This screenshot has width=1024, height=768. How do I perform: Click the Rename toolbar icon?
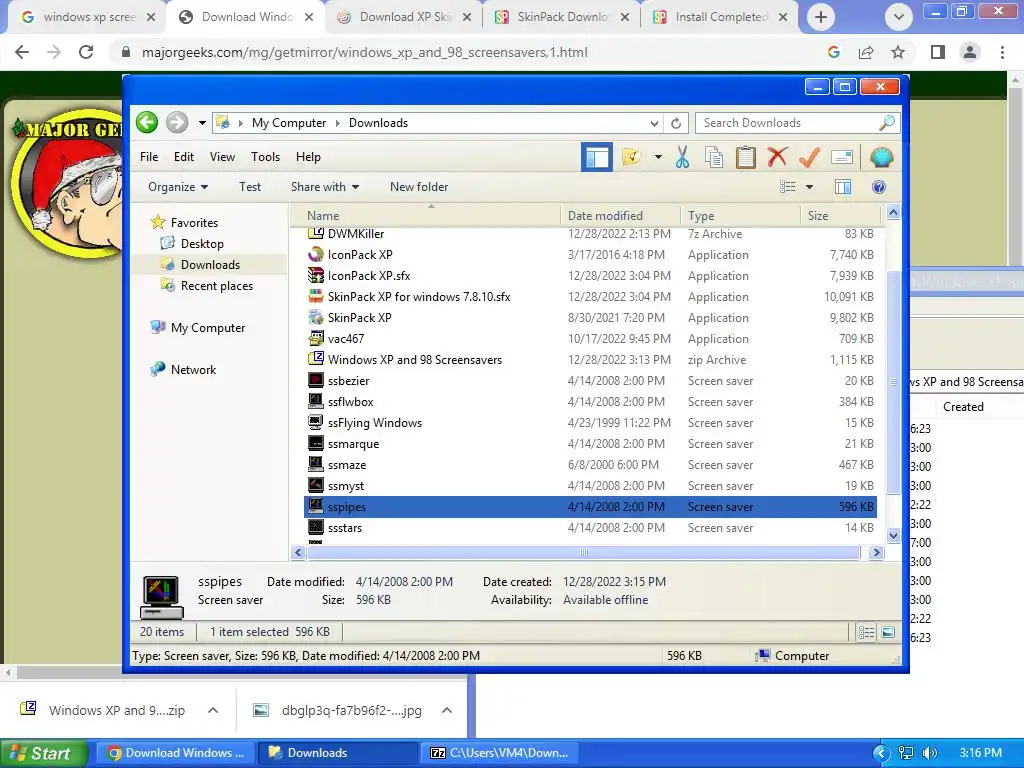coord(842,157)
